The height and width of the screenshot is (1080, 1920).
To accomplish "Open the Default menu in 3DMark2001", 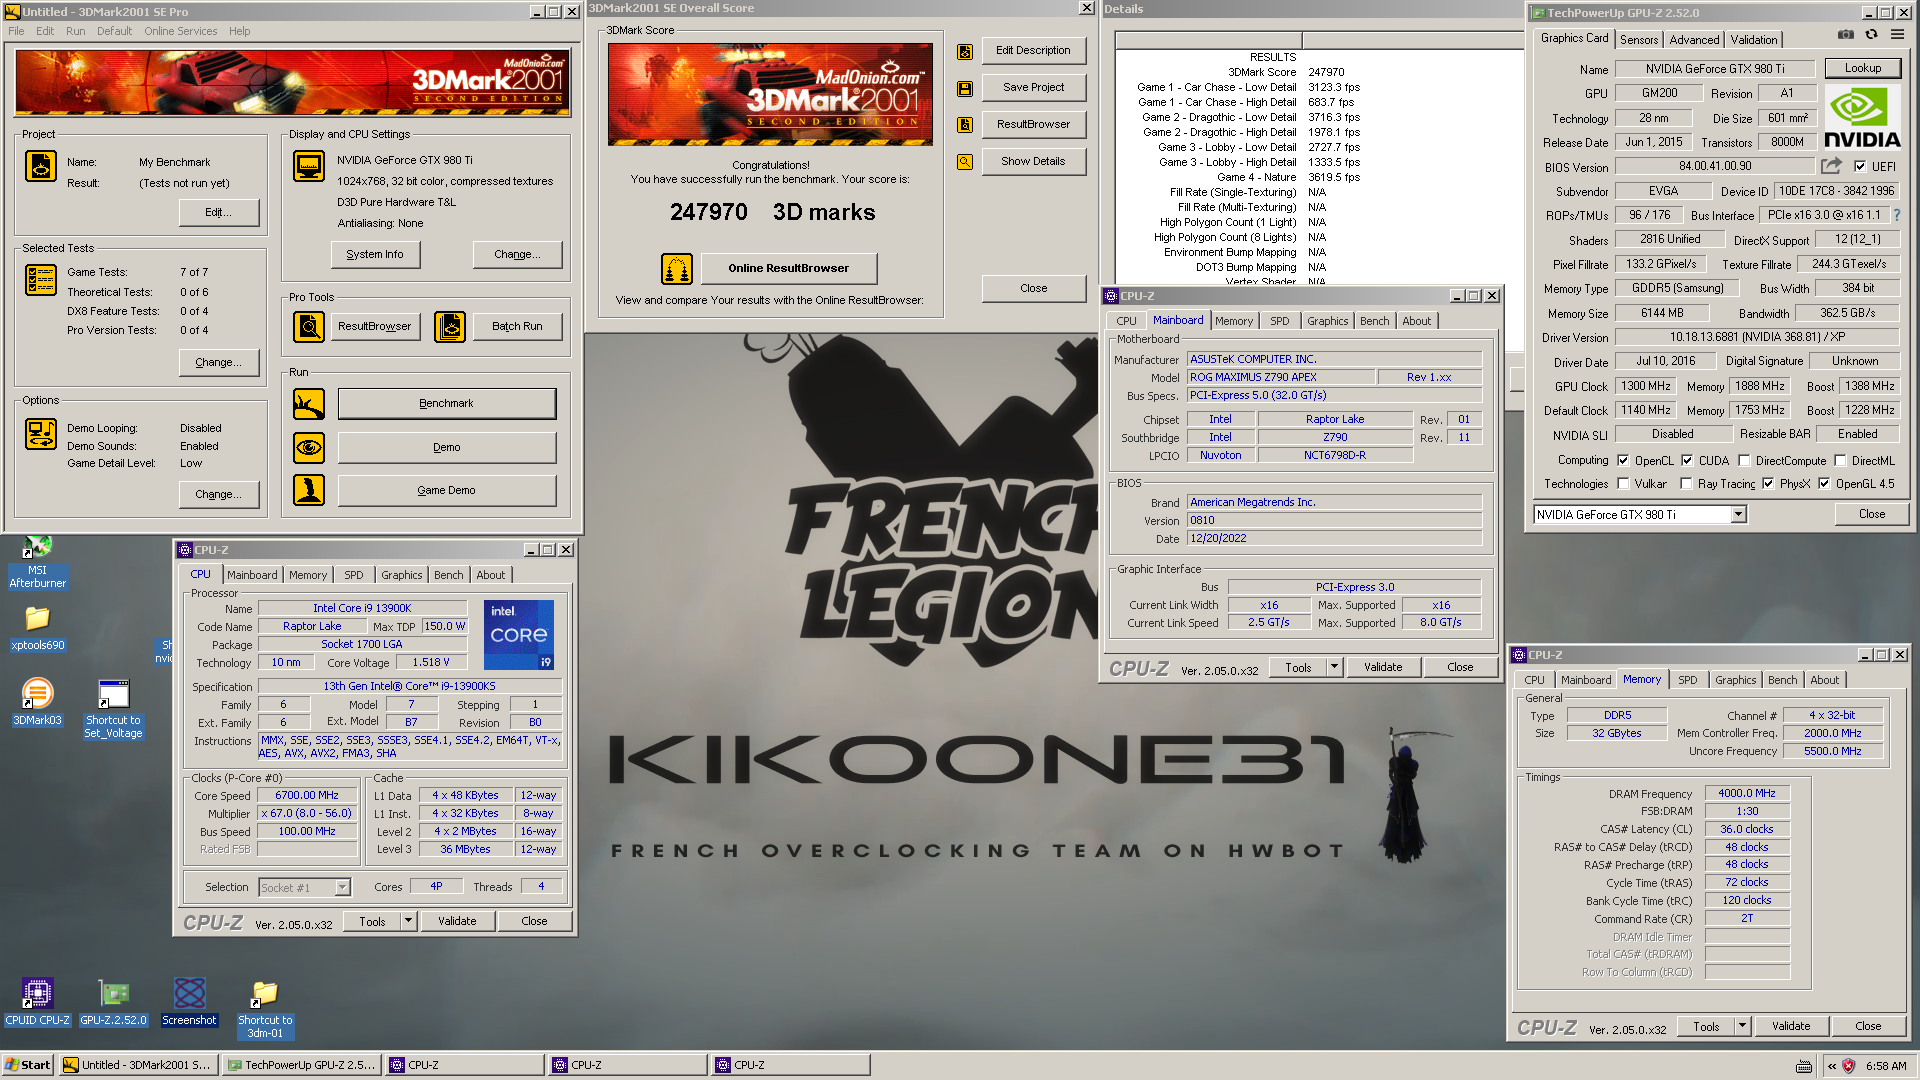I will (114, 31).
